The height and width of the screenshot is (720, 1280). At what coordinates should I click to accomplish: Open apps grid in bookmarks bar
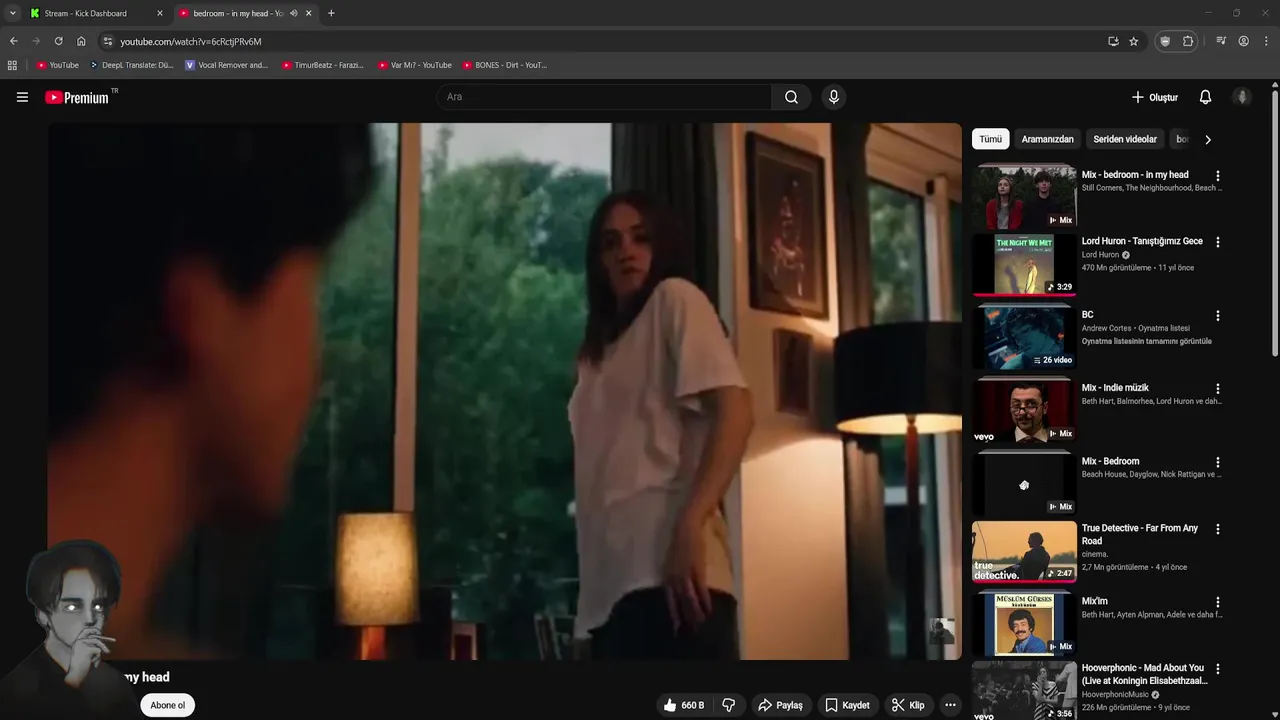click(12, 65)
